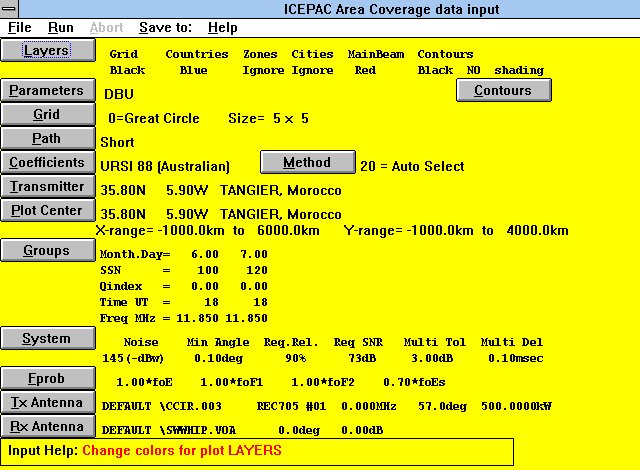Click the System button
Viewport: 640px width, 470px height.
[x=47, y=339]
